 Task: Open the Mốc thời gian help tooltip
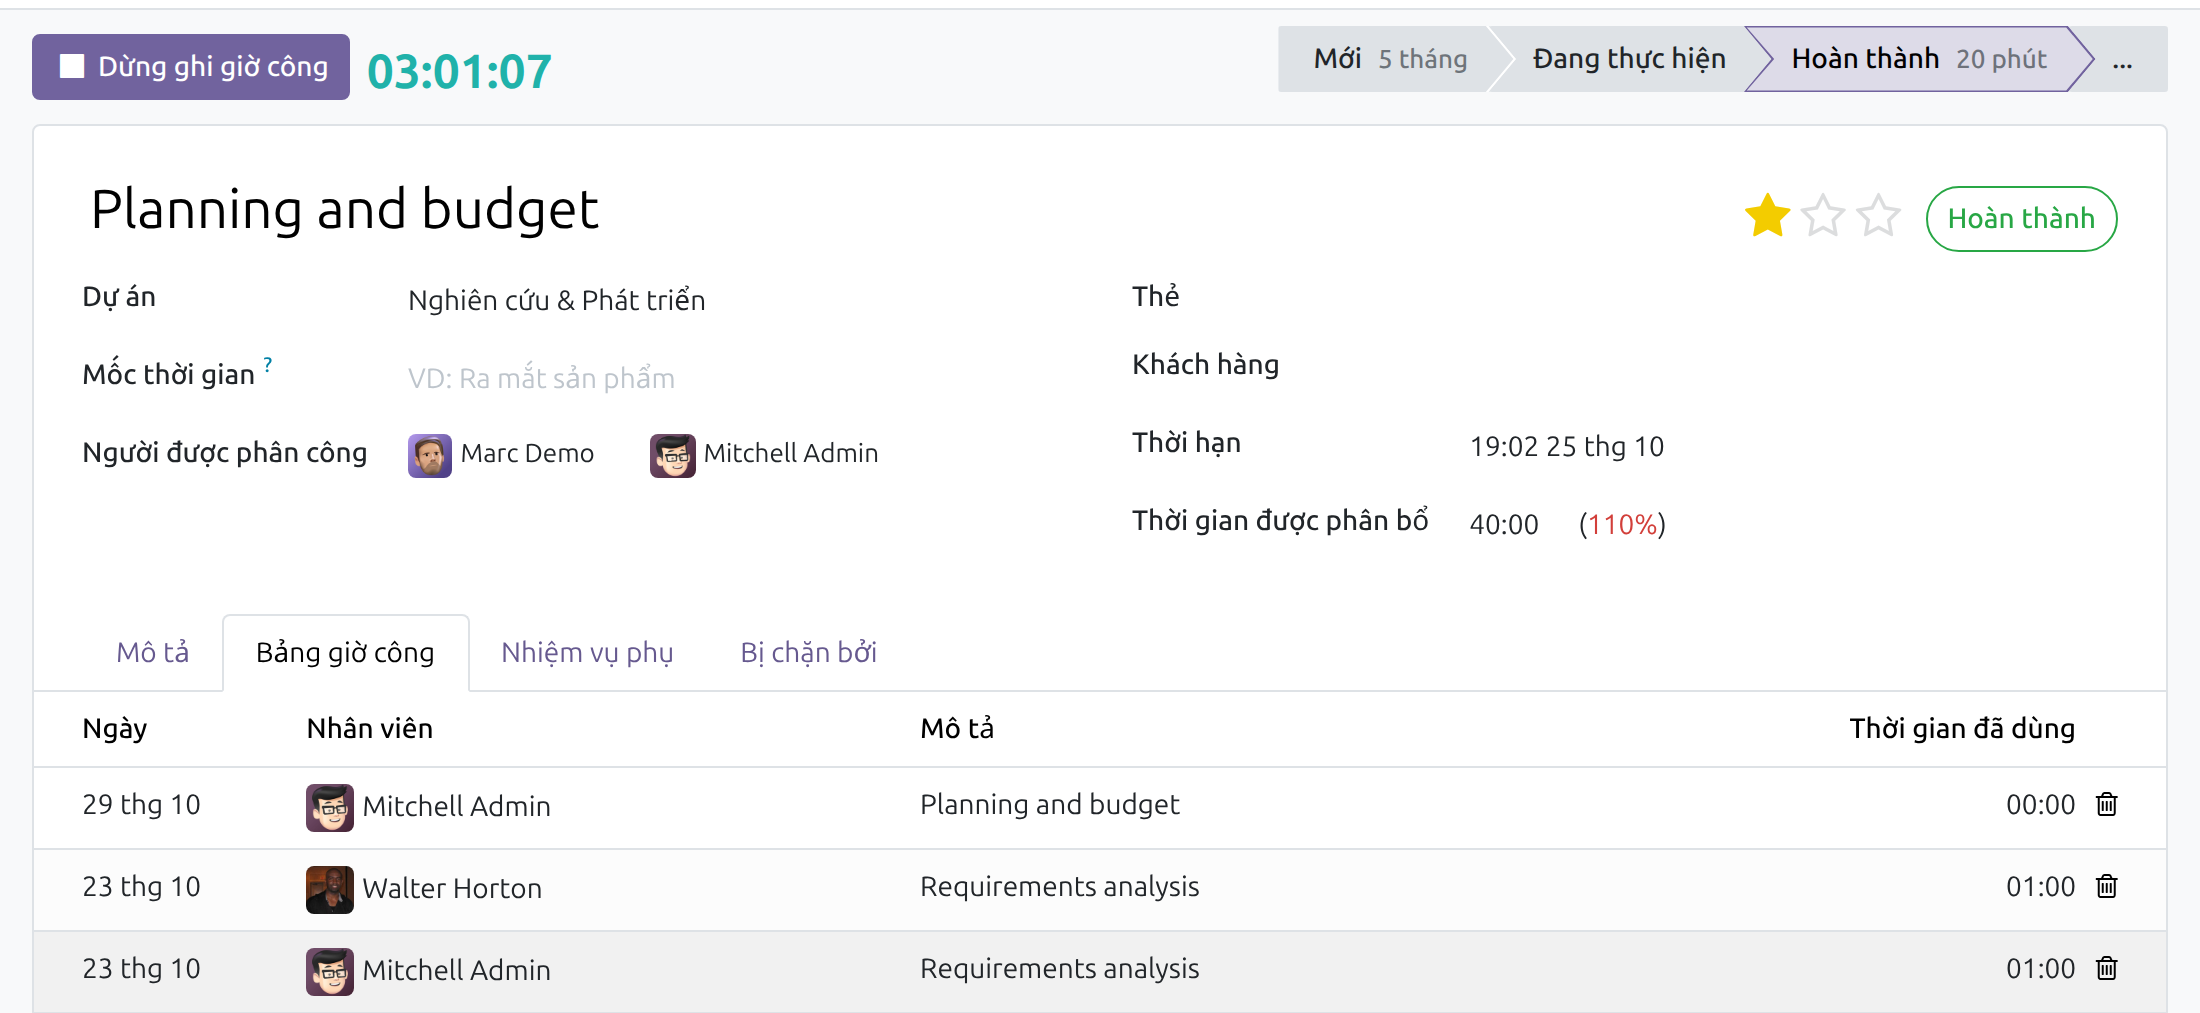click(267, 363)
